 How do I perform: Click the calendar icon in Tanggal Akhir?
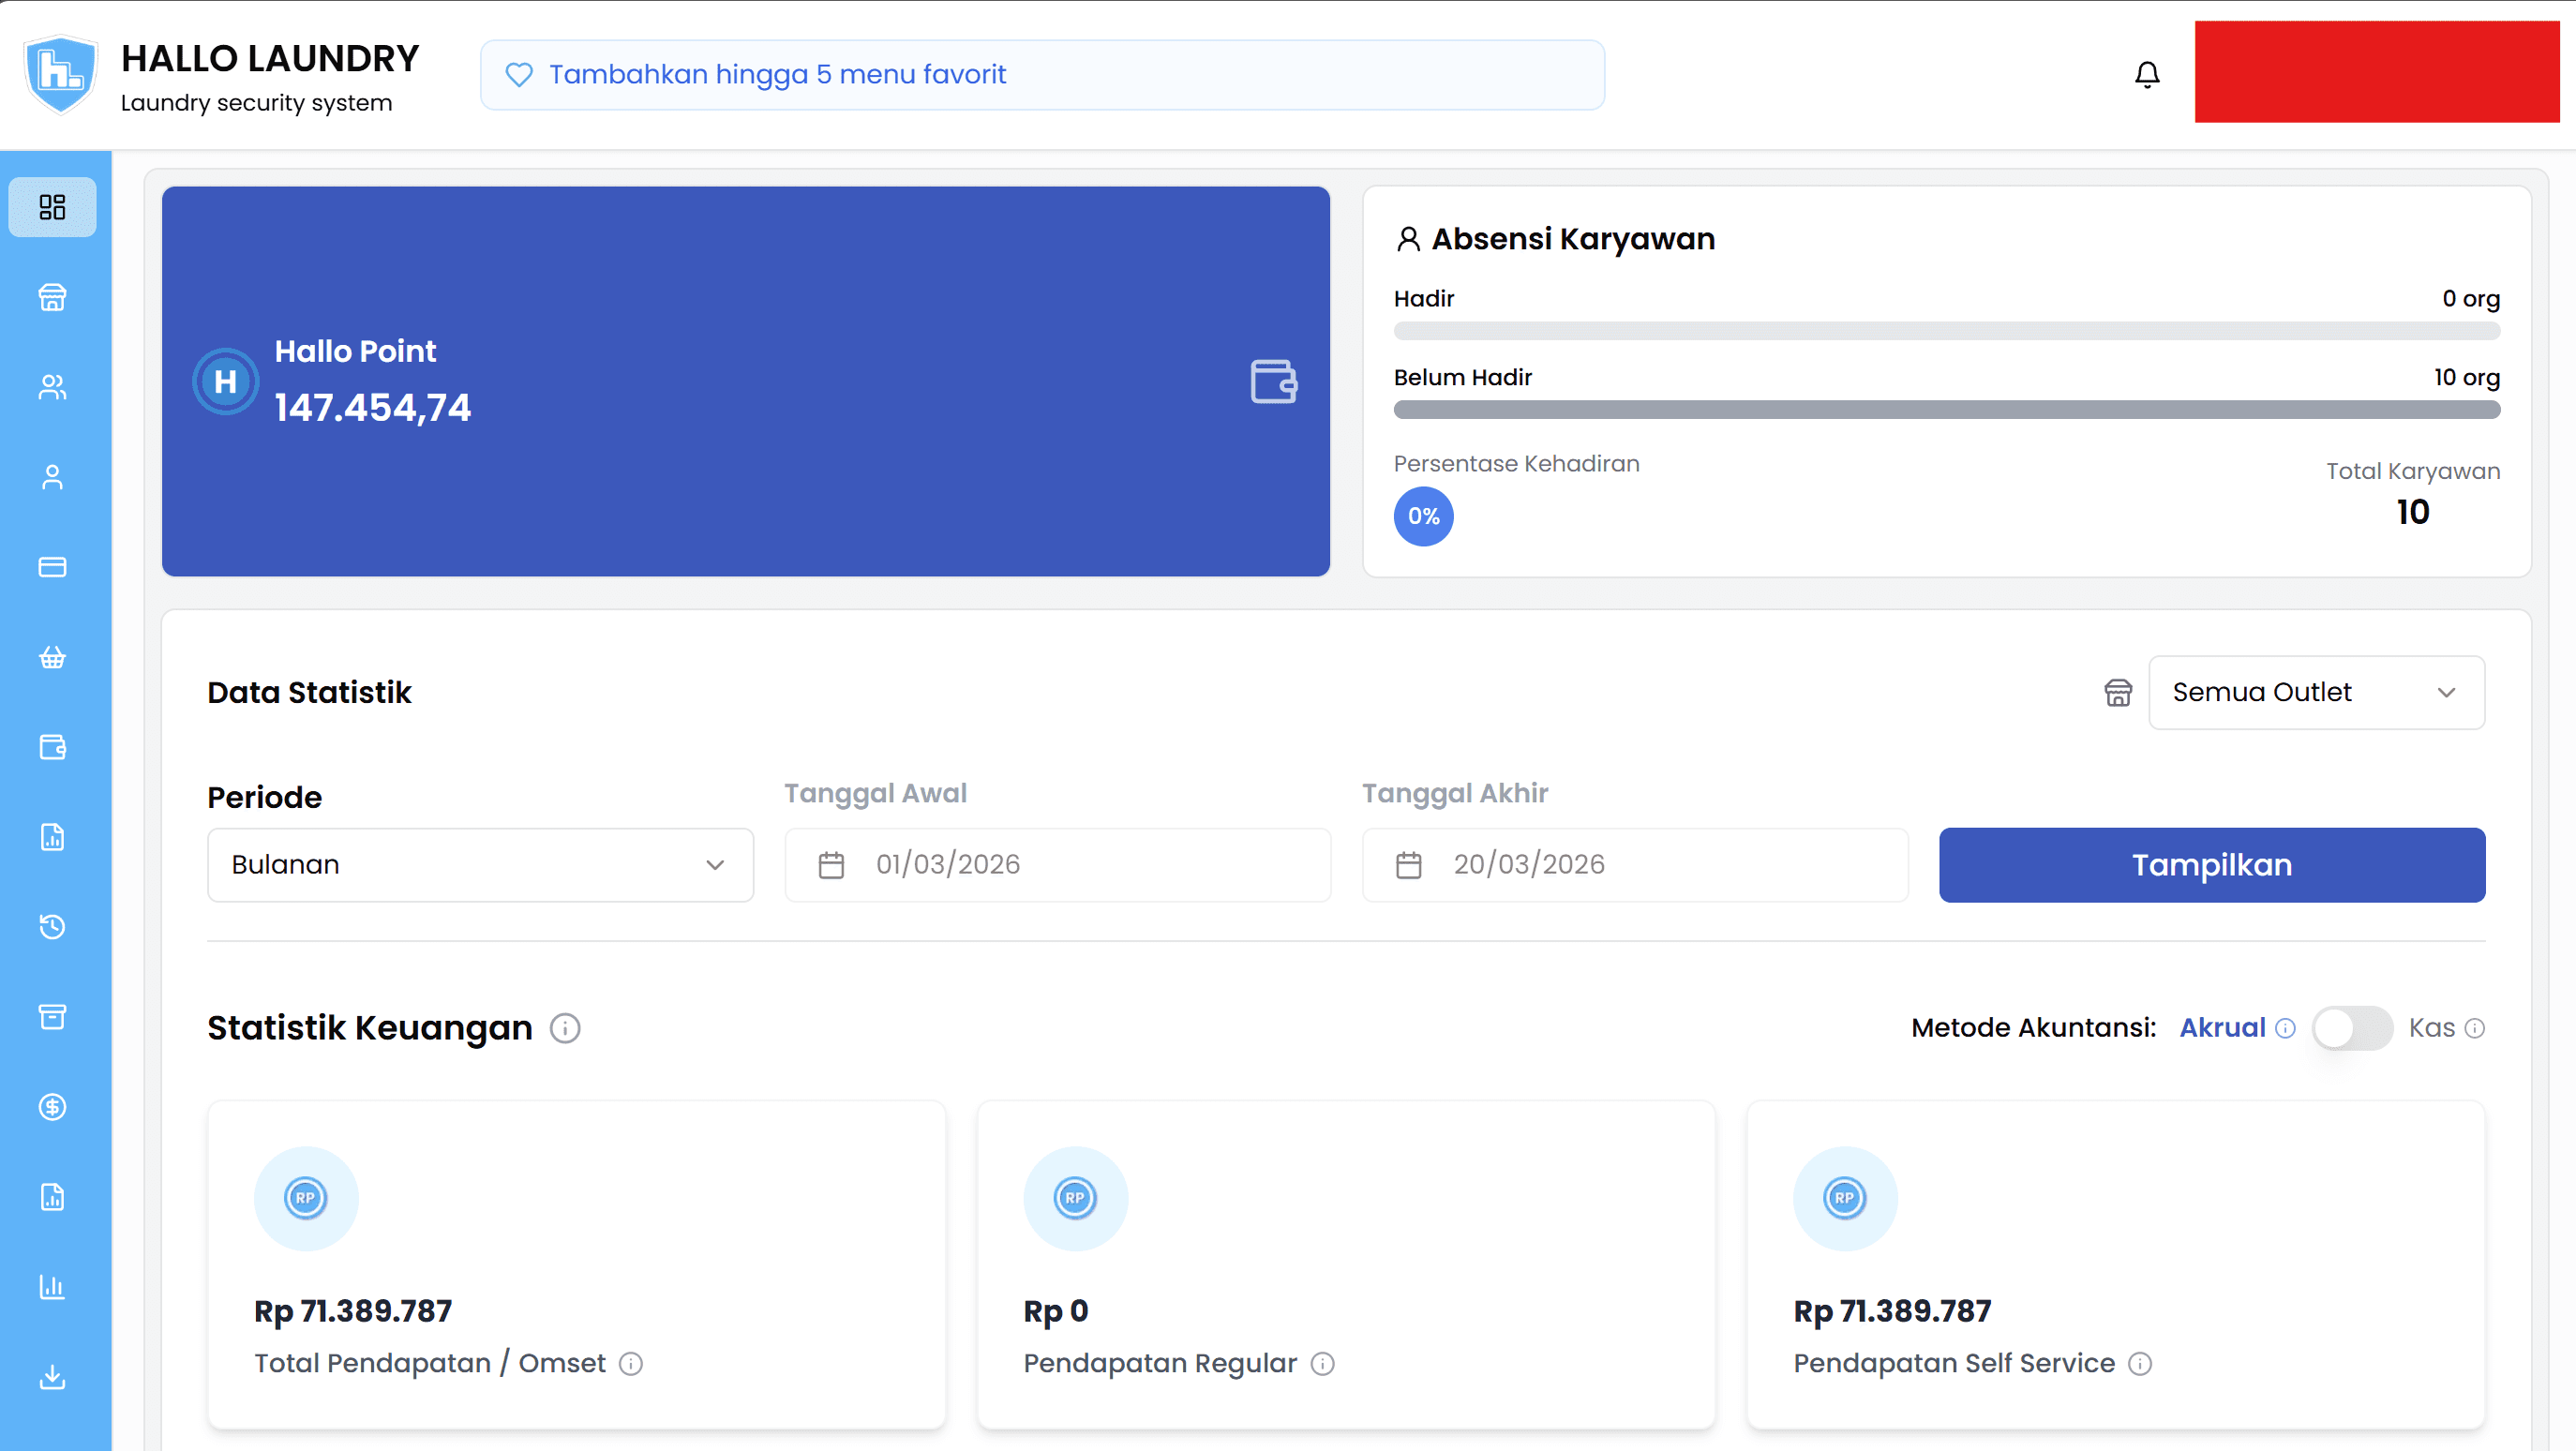(x=1409, y=865)
